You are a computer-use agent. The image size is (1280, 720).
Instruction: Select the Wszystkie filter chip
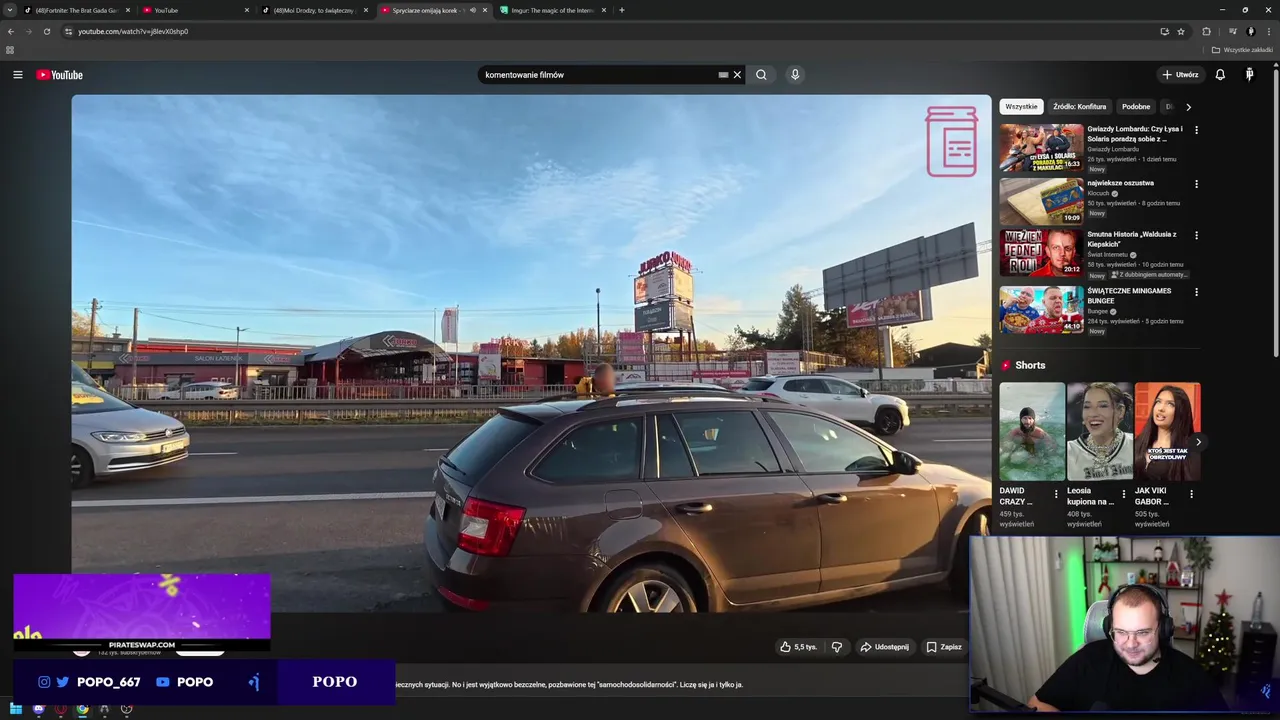click(x=1022, y=107)
